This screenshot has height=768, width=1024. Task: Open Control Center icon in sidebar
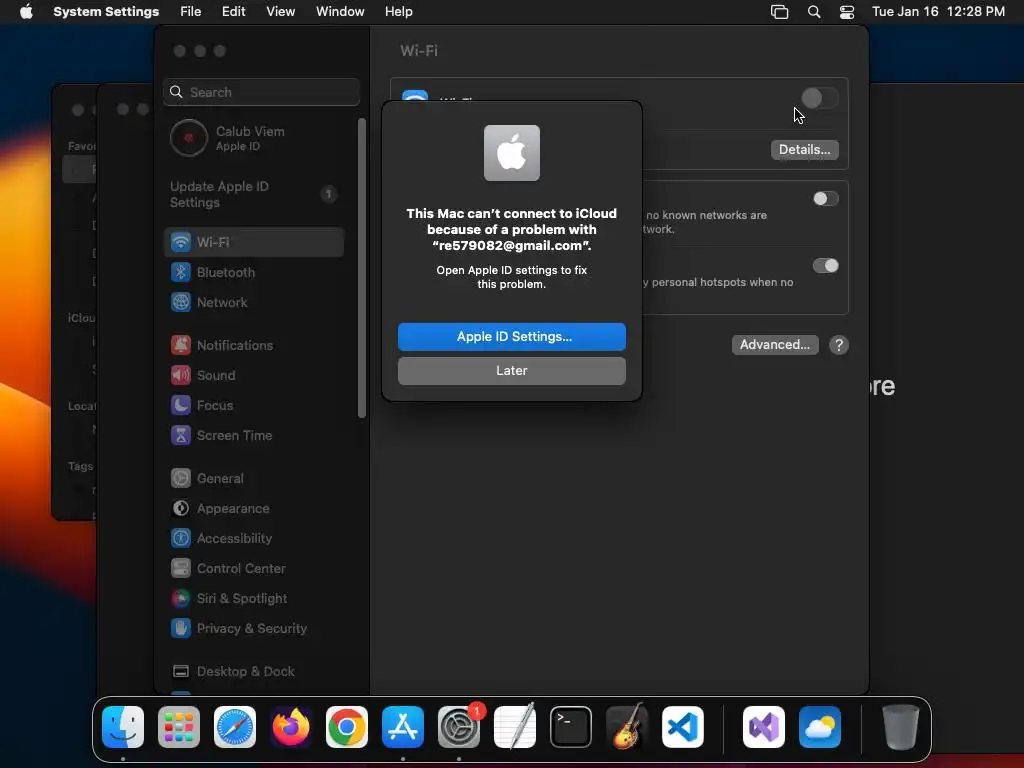(x=181, y=568)
